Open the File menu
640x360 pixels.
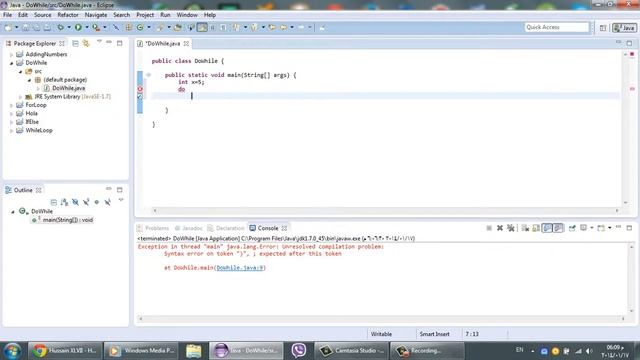coord(7,15)
